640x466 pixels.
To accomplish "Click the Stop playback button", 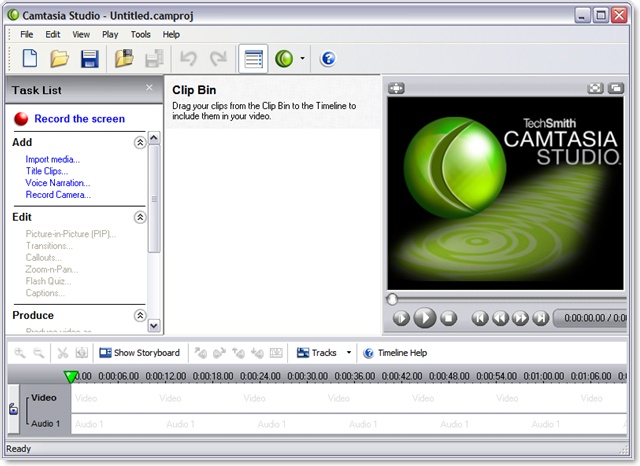I will coord(449,318).
